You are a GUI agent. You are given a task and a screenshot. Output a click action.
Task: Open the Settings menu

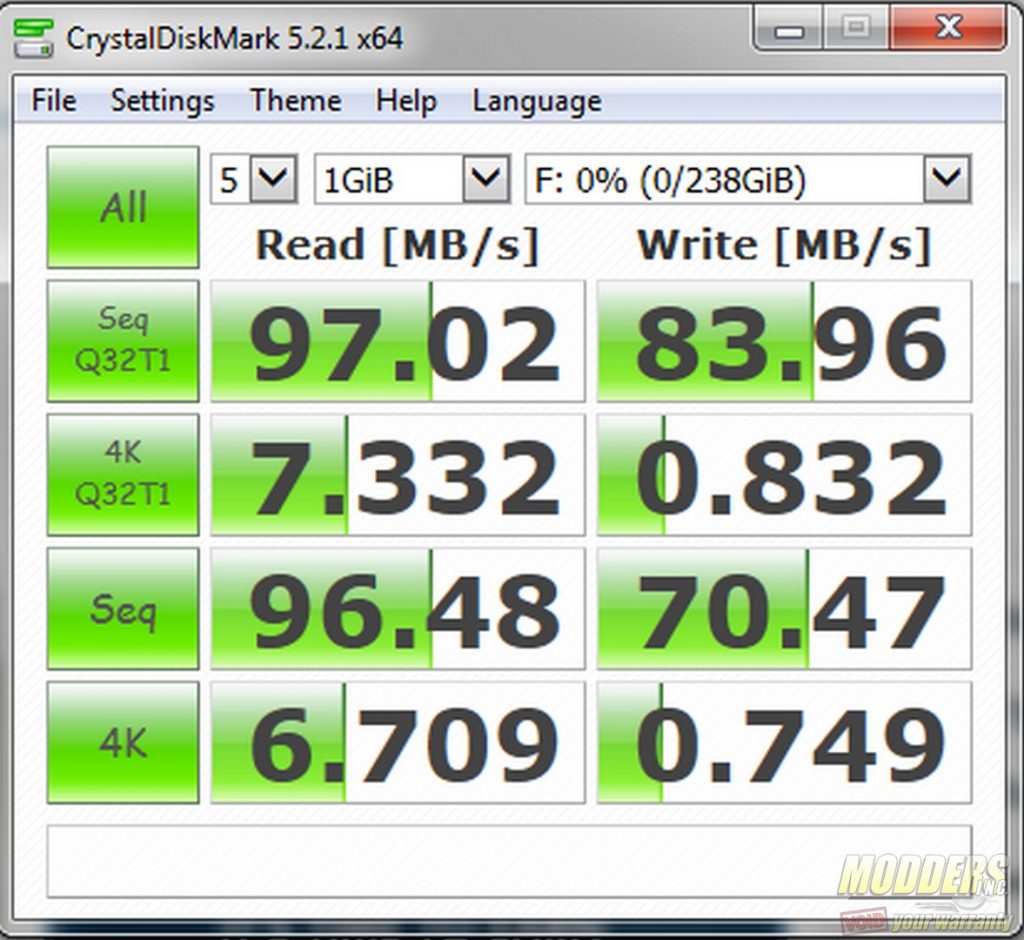[x=163, y=101]
